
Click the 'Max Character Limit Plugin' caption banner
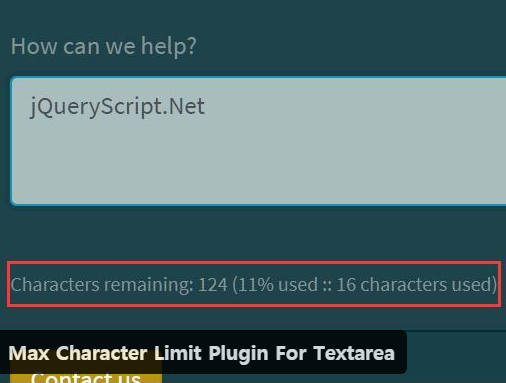tap(202, 353)
